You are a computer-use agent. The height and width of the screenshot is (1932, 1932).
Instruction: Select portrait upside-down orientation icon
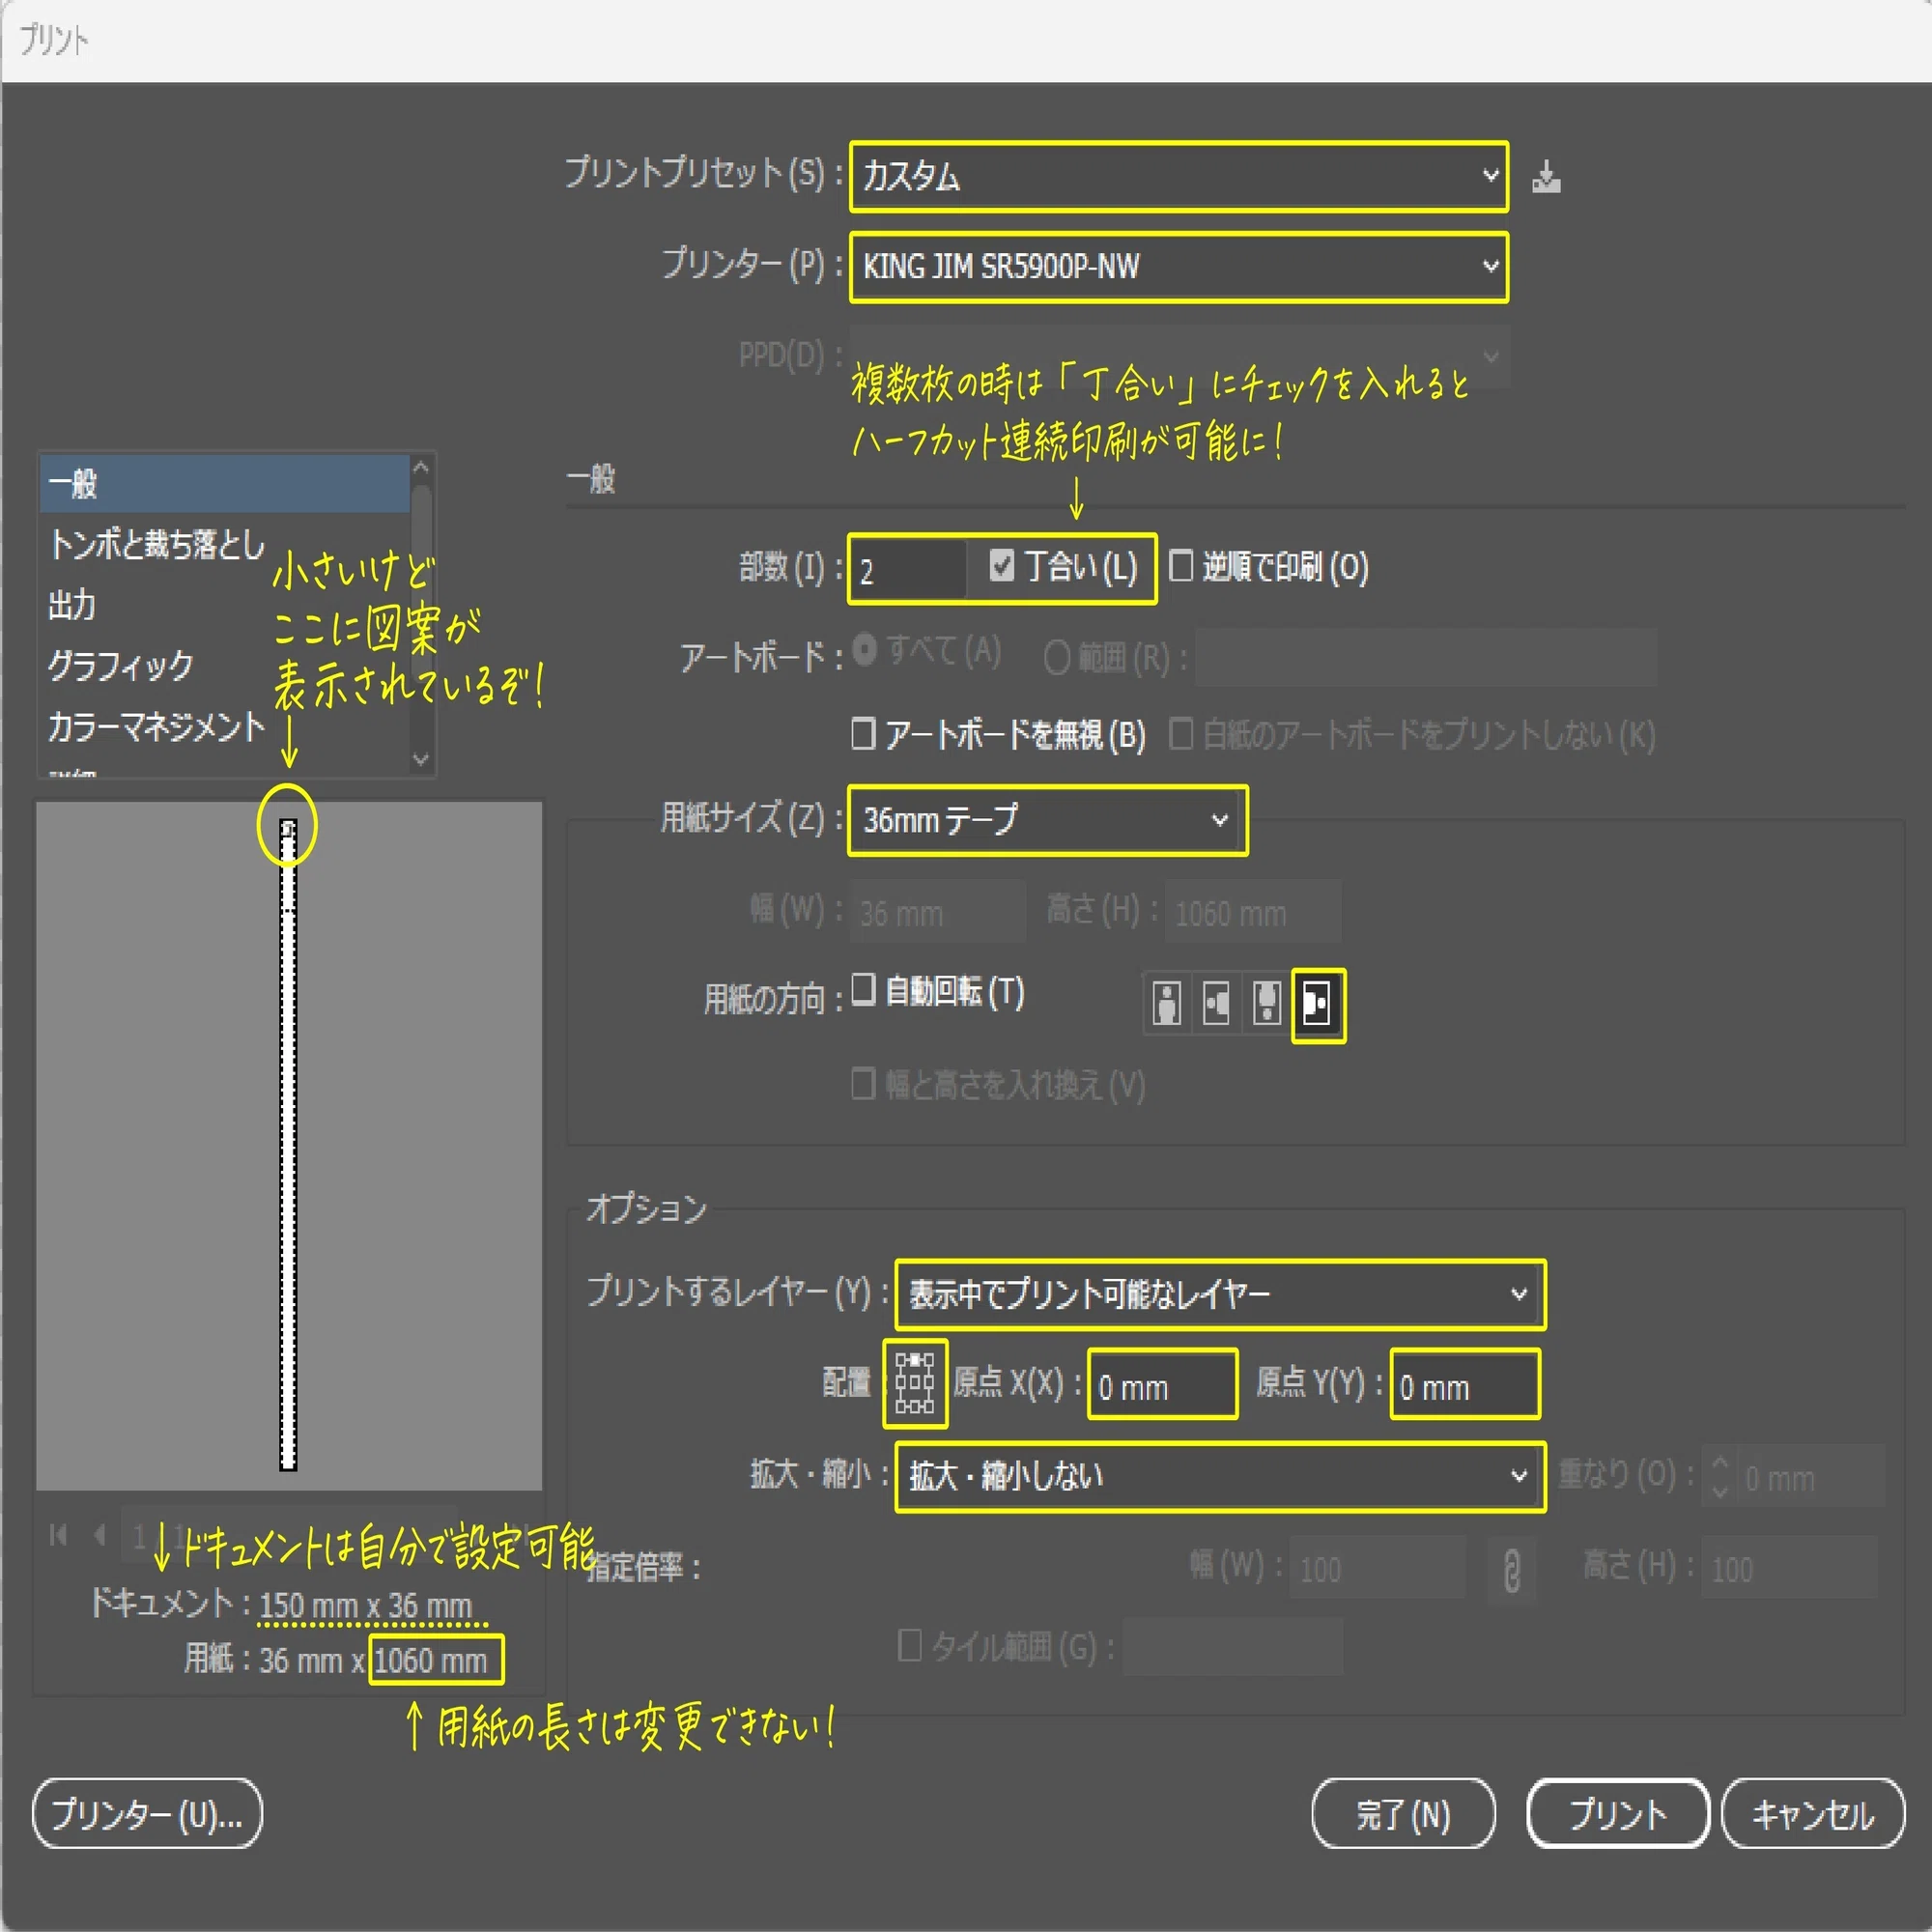(1266, 1003)
